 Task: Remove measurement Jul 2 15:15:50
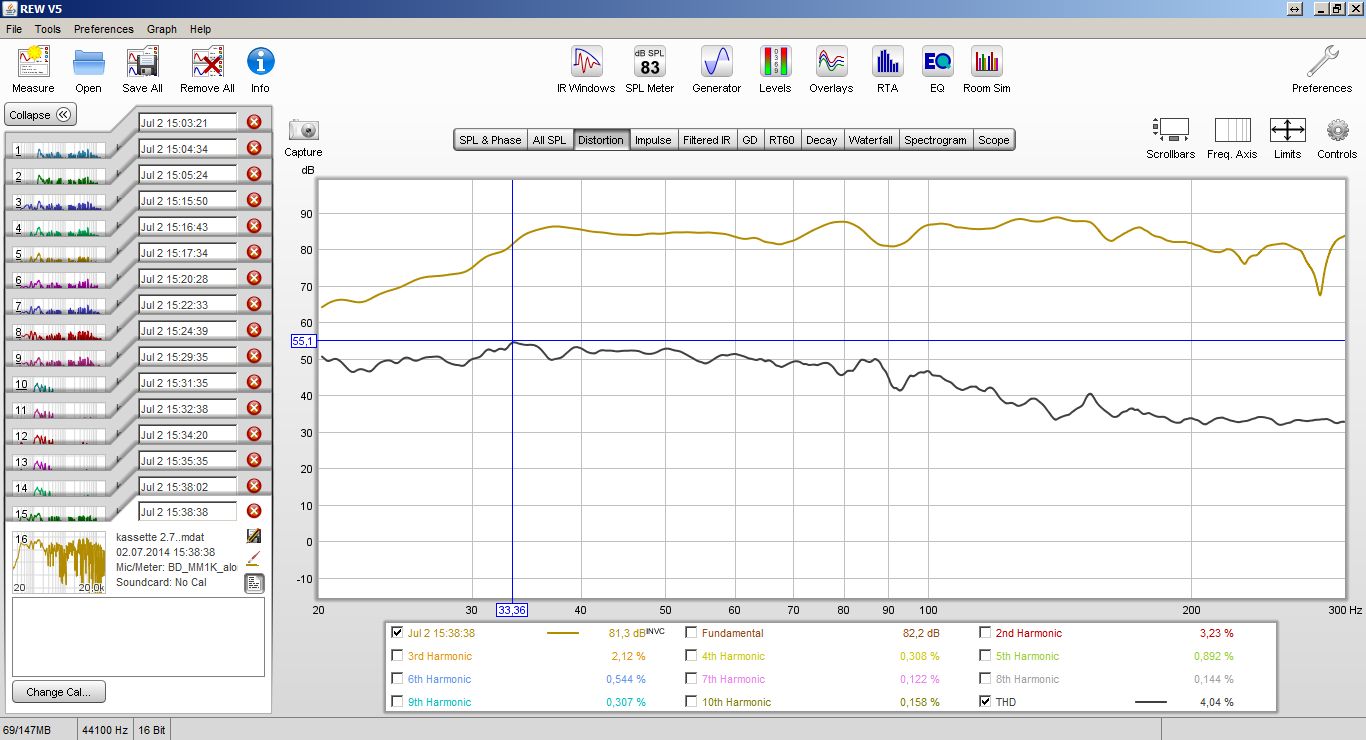click(x=254, y=200)
